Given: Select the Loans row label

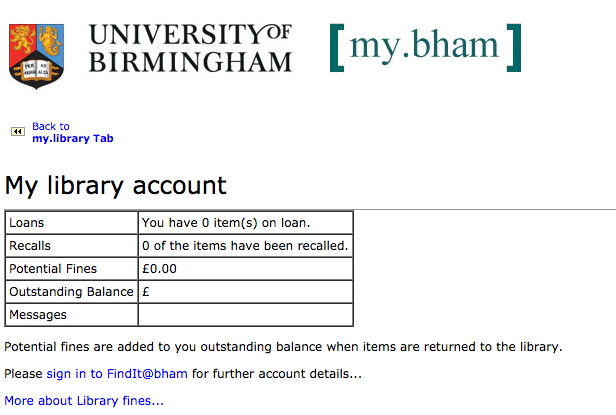Looking at the screenshot, I should point(72,223).
